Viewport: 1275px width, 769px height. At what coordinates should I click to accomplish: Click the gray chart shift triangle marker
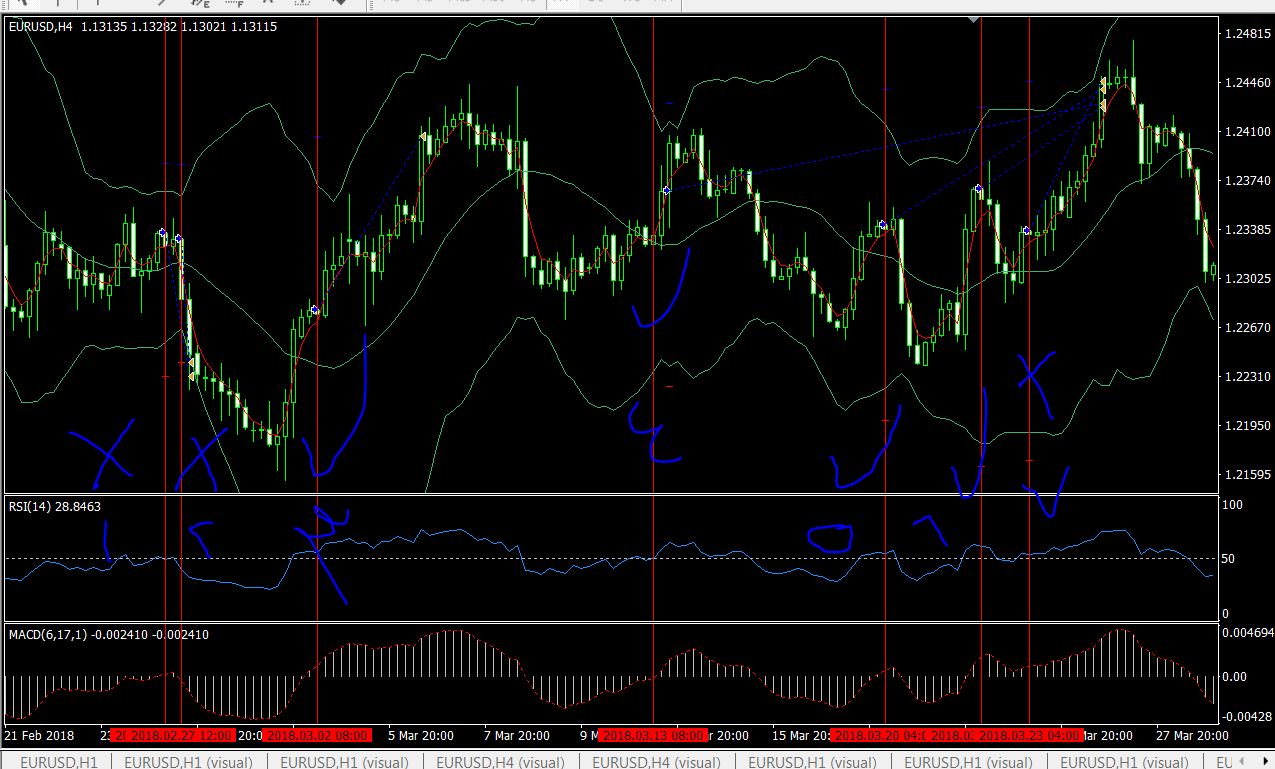(975, 19)
